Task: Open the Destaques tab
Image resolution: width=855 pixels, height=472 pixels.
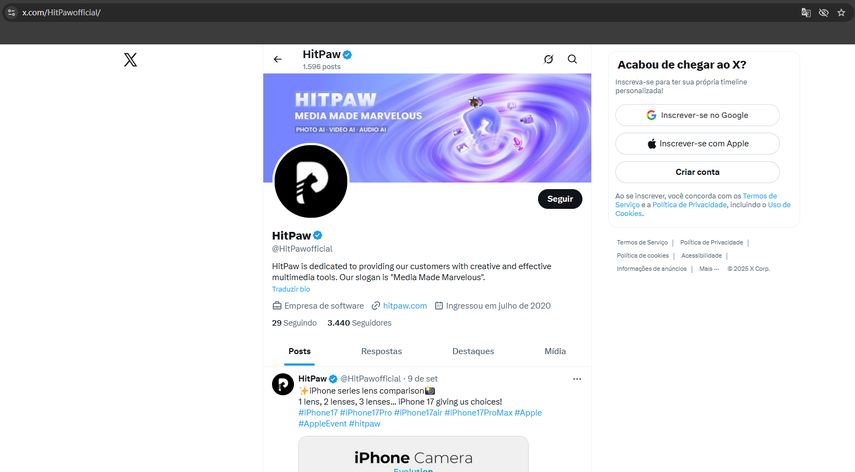Action: click(473, 351)
